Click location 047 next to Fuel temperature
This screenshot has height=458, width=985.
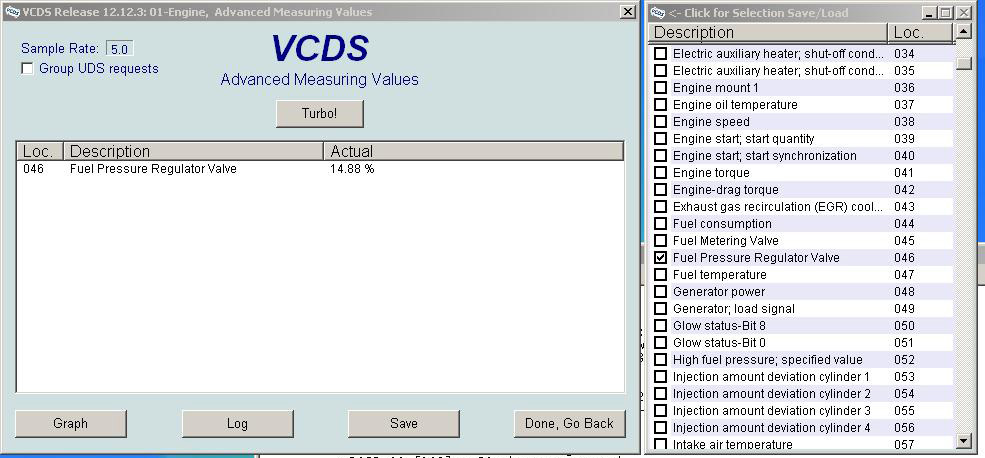[x=904, y=274]
